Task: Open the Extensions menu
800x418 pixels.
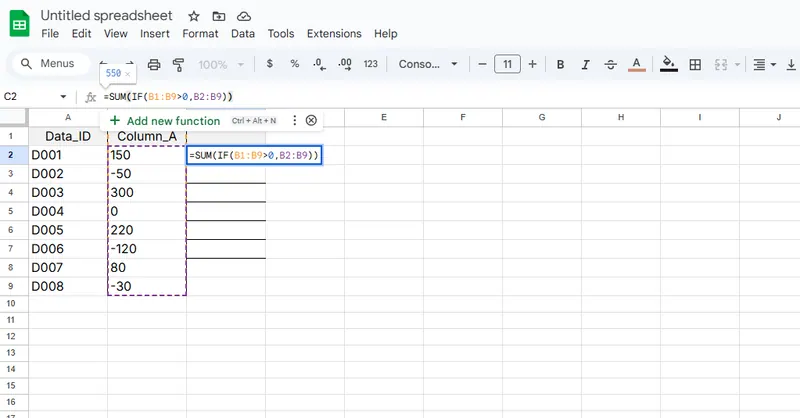Action: pyautogui.click(x=334, y=33)
